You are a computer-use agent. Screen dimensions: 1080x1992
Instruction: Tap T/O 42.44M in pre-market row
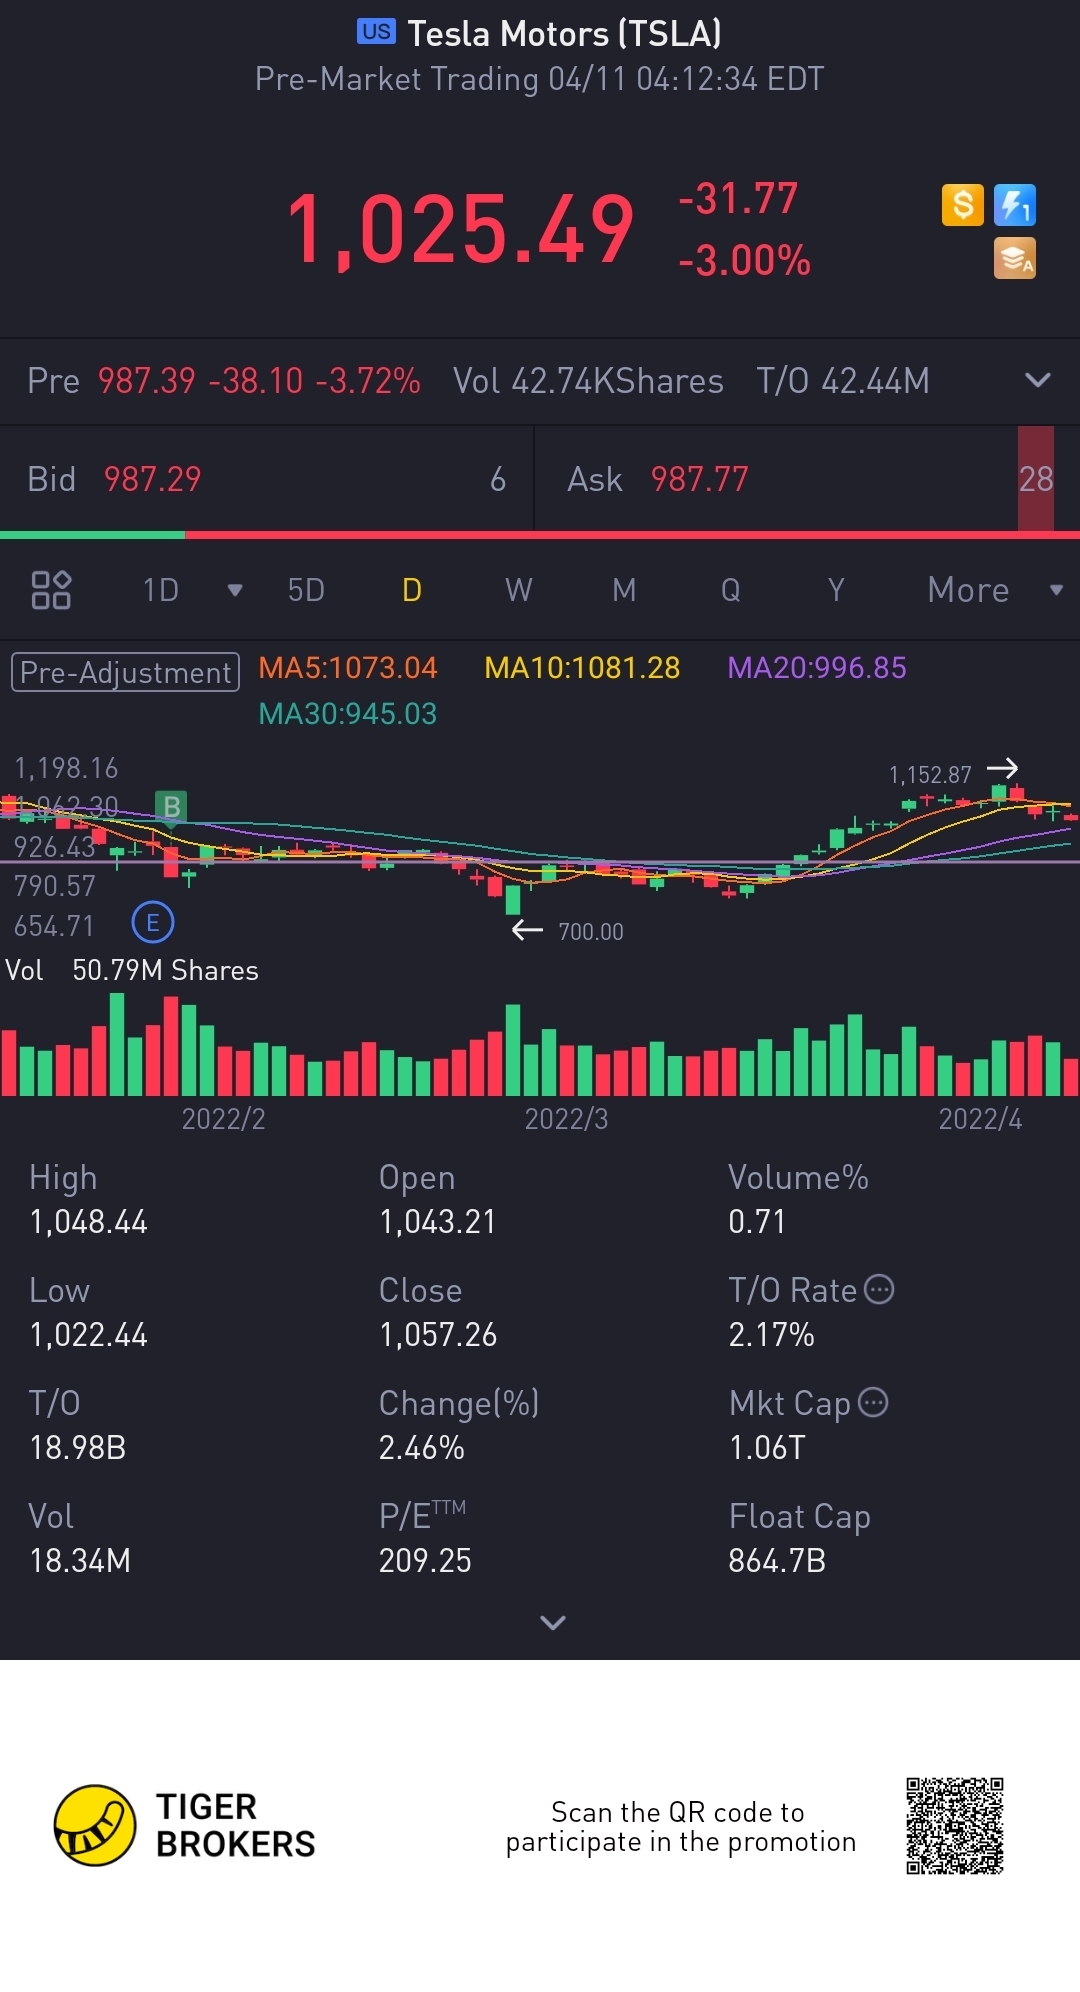(x=843, y=381)
